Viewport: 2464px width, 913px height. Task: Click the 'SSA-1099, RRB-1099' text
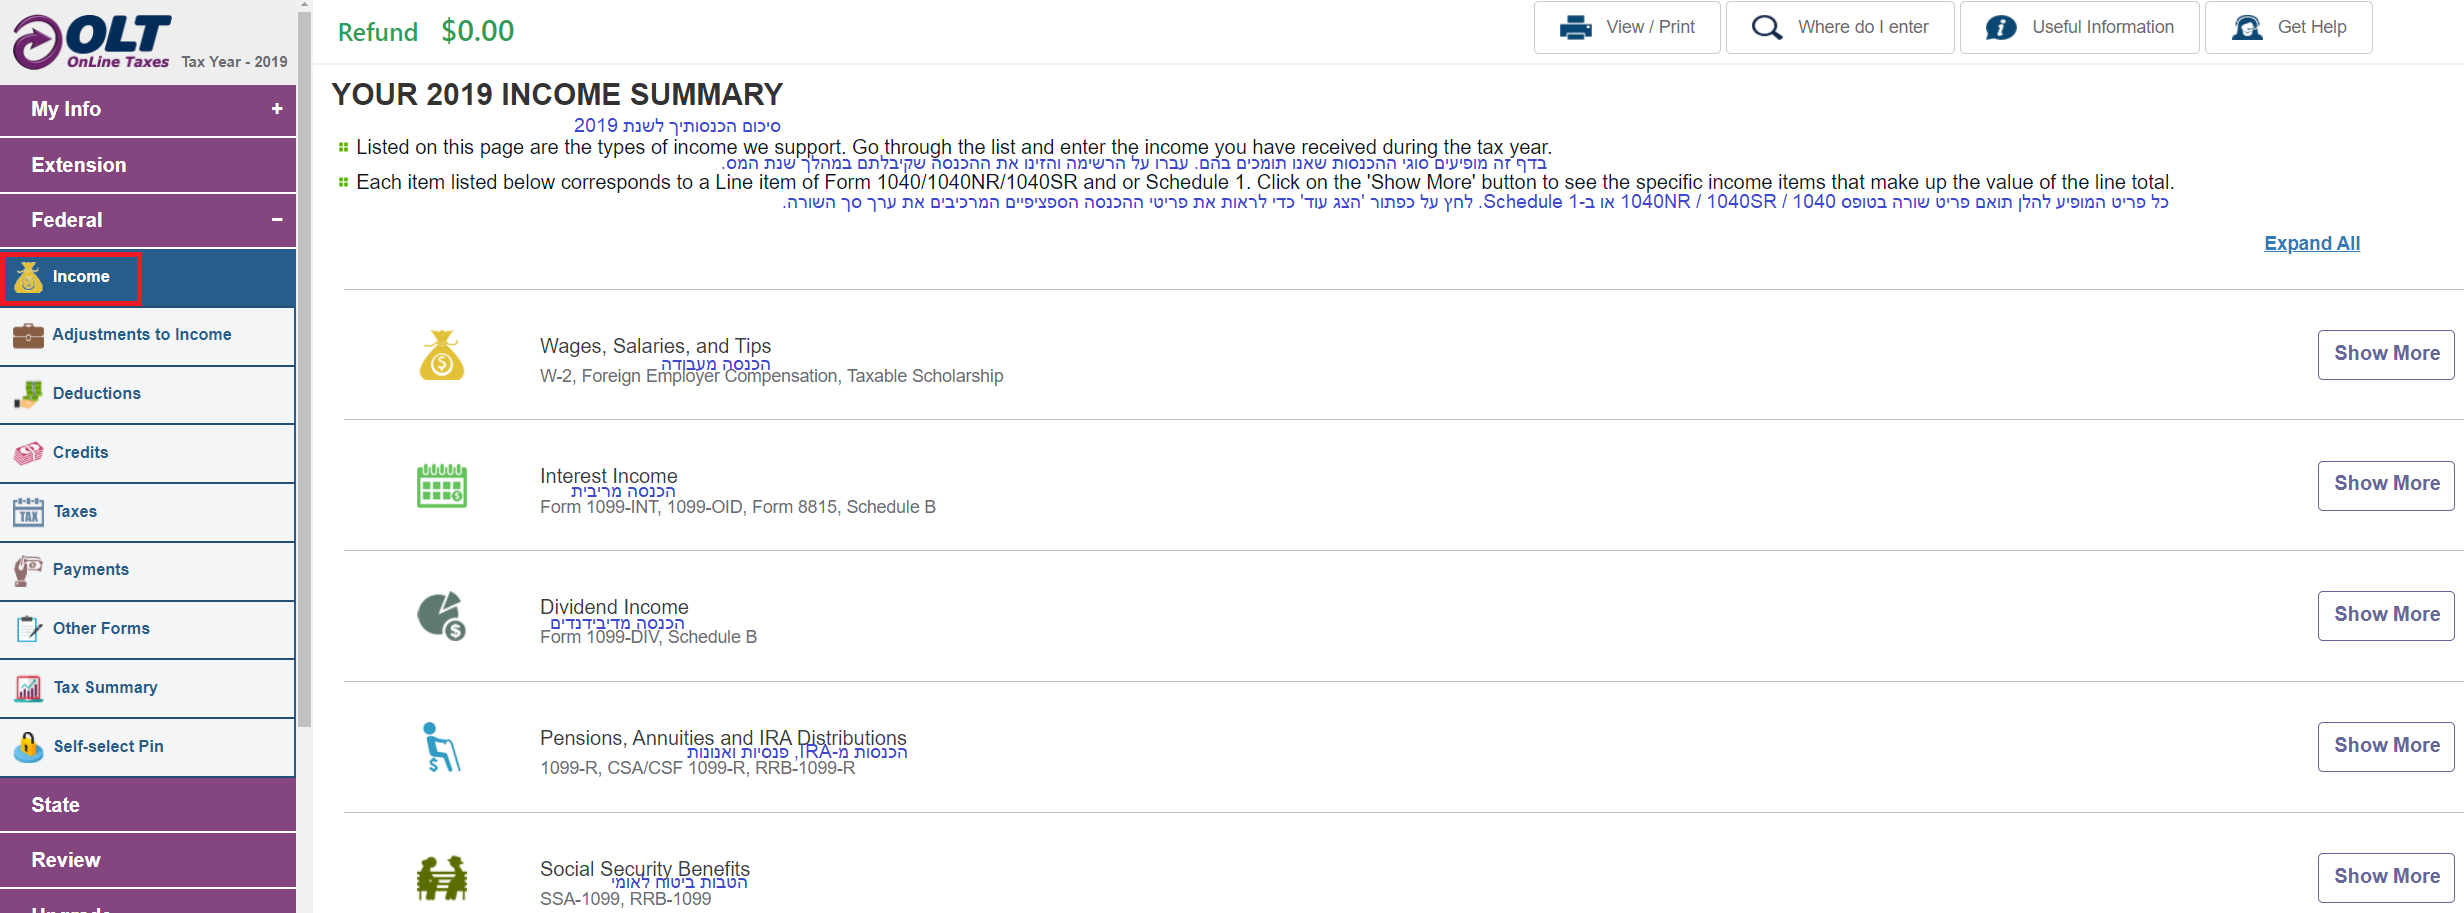coord(625,899)
